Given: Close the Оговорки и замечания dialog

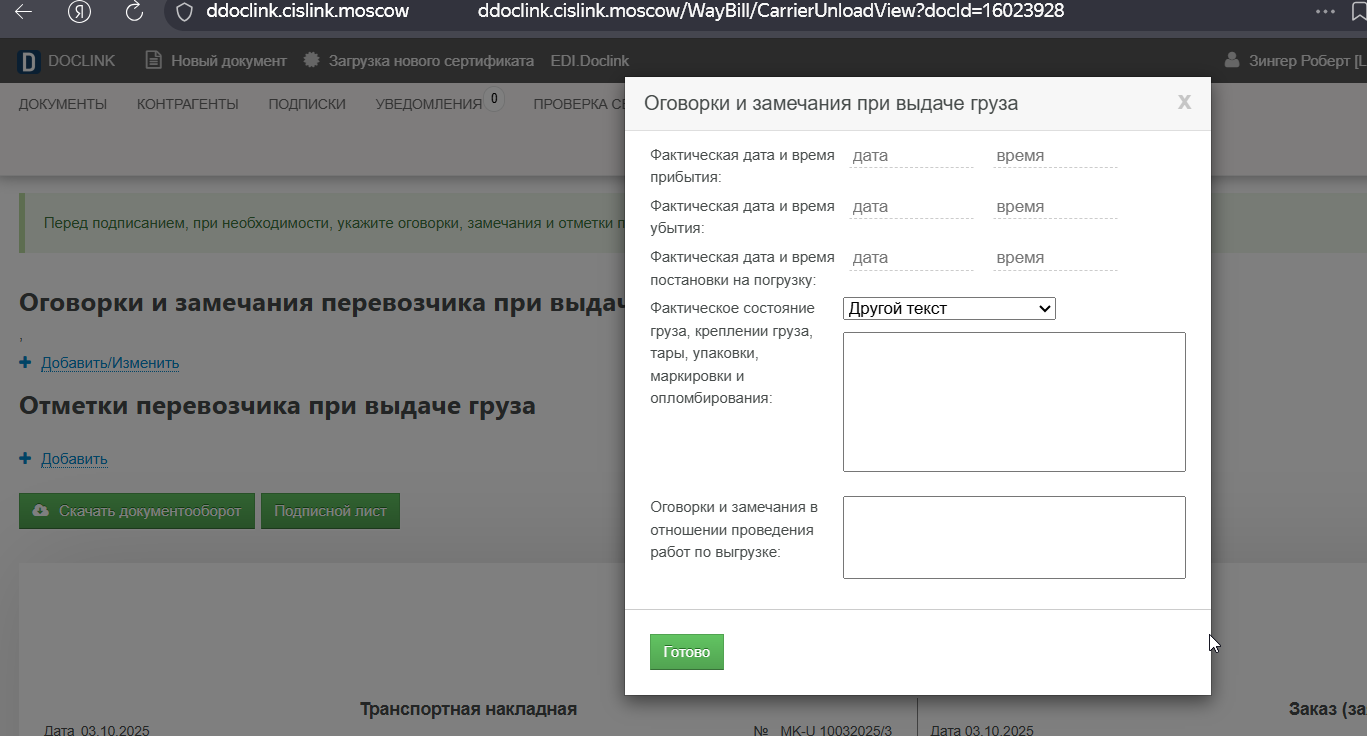Looking at the screenshot, I should pos(1184,102).
